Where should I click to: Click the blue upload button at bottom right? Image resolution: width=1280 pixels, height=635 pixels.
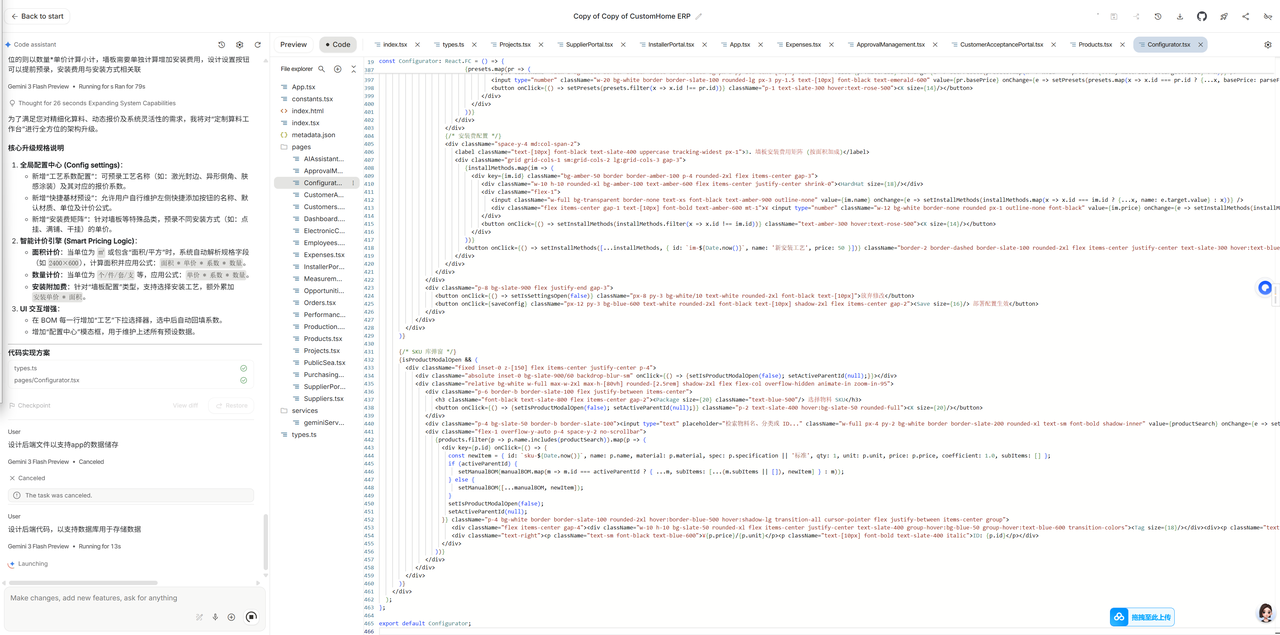[x=1142, y=617]
